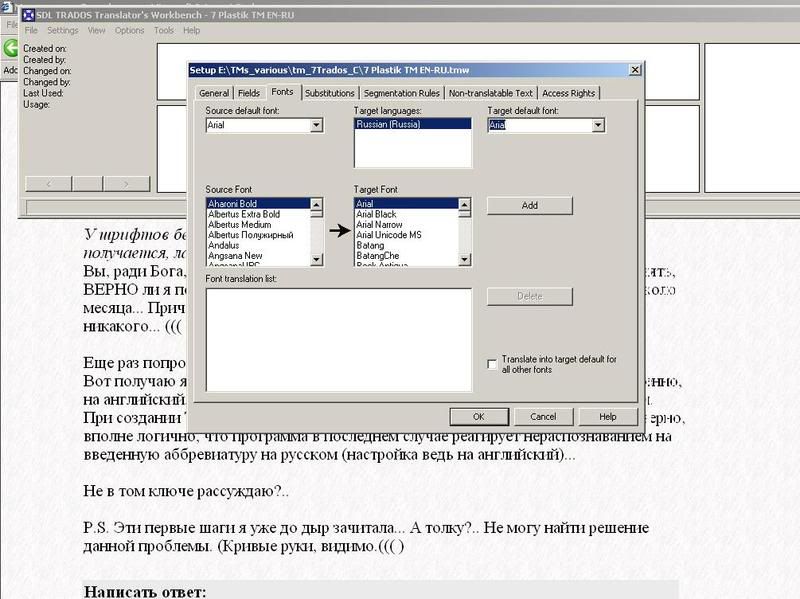The width and height of the screenshot is (800, 599).
Task: Select Albertus Extra Bold source font
Action: click(258, 214)
